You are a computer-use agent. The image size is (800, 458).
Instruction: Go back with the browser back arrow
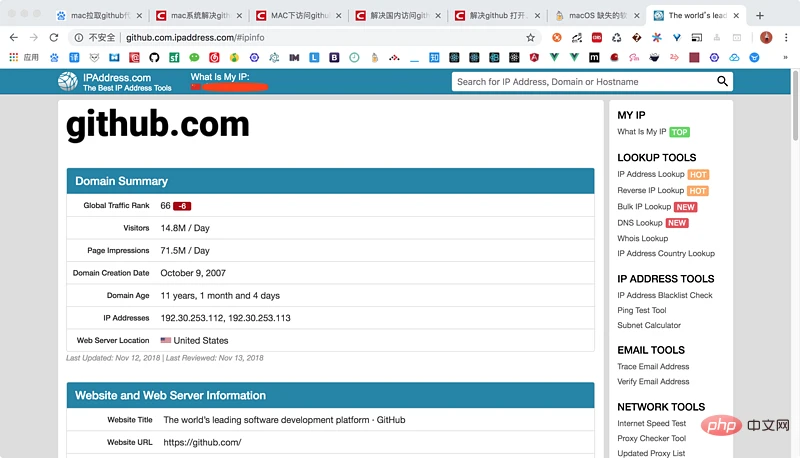(x=14, y=37)
